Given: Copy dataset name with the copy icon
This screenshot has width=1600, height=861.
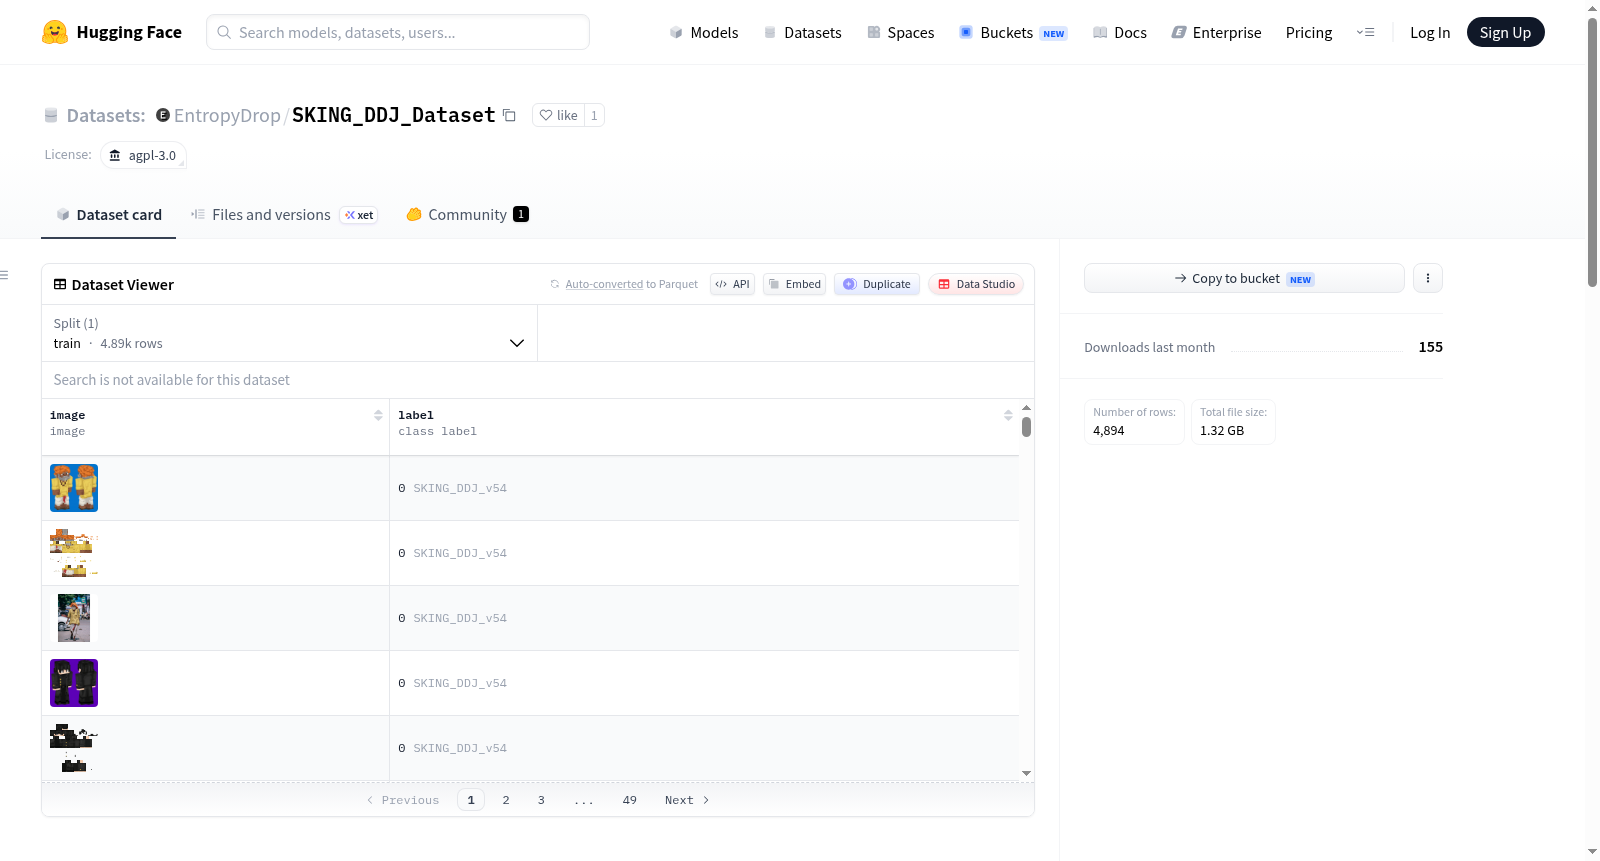Looking at the screenshot, I should tap(509, 115).
